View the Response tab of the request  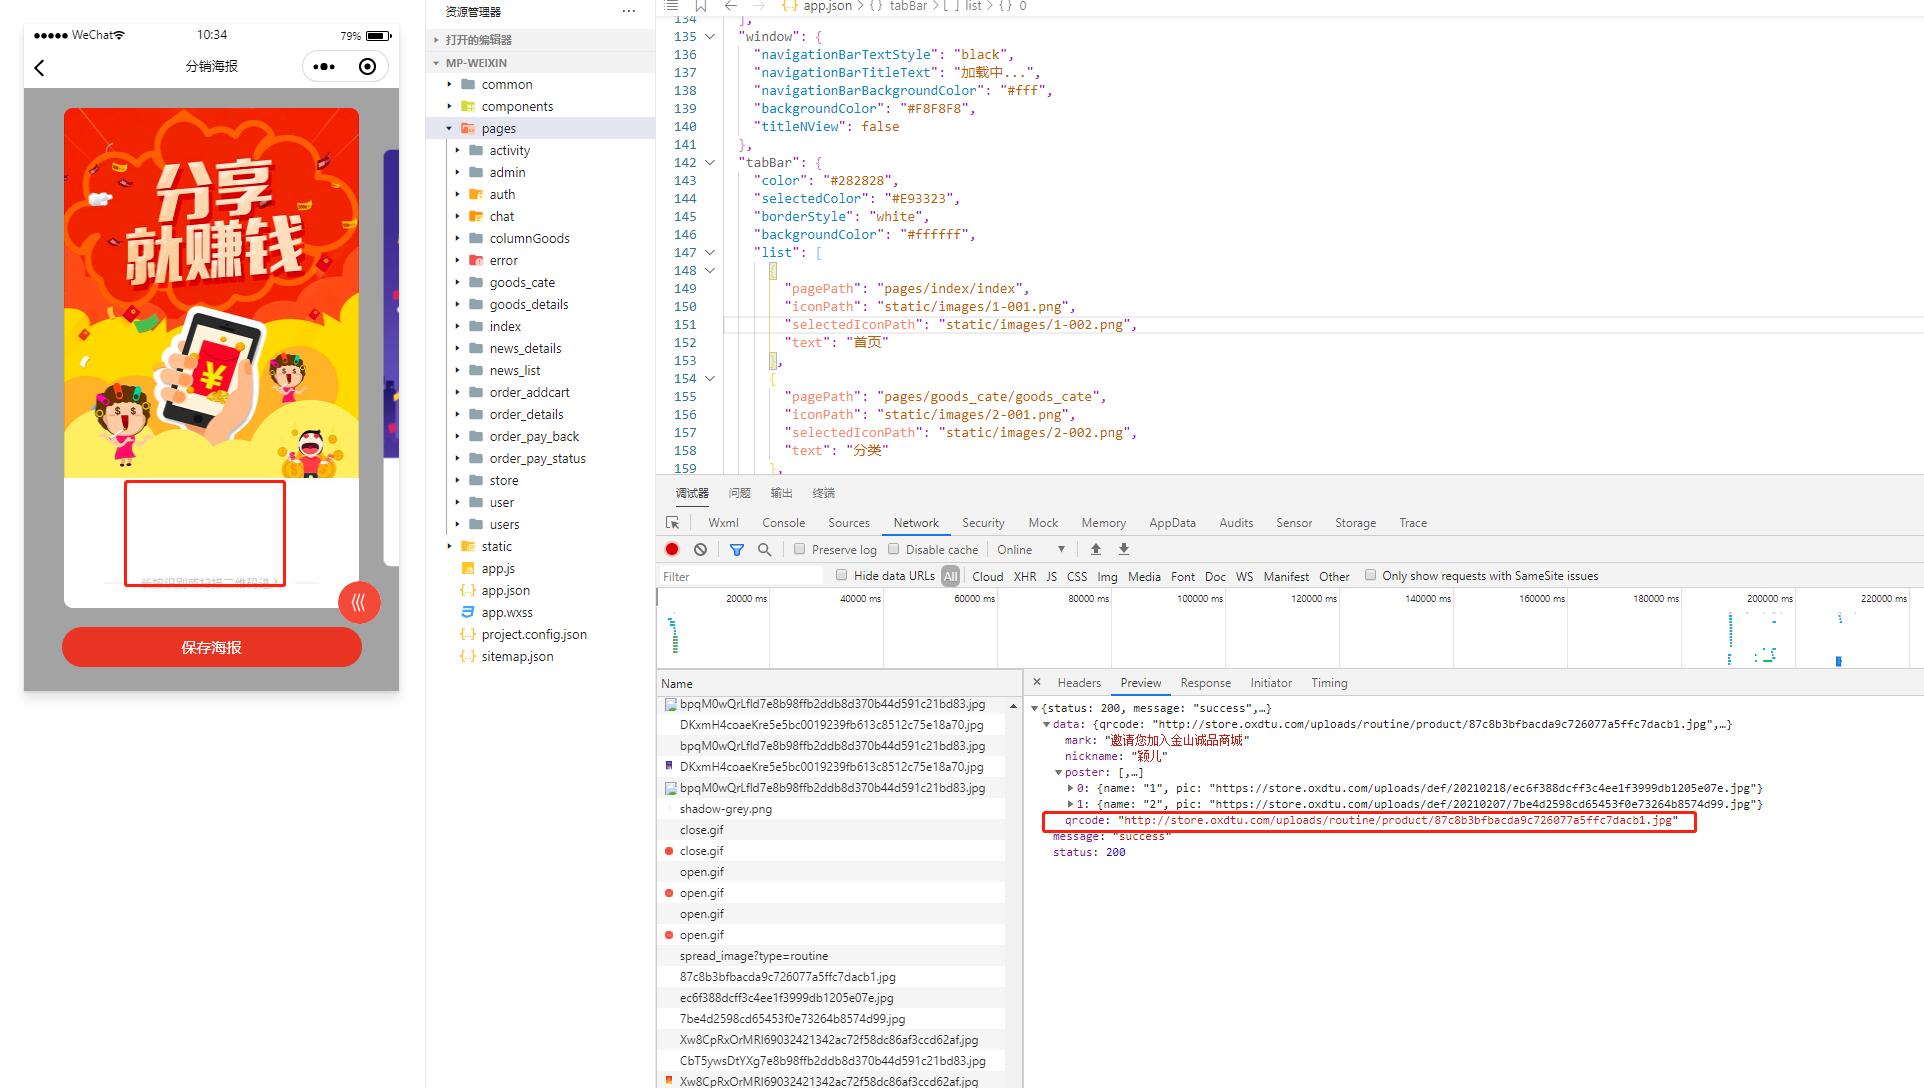click(1205, 682)
